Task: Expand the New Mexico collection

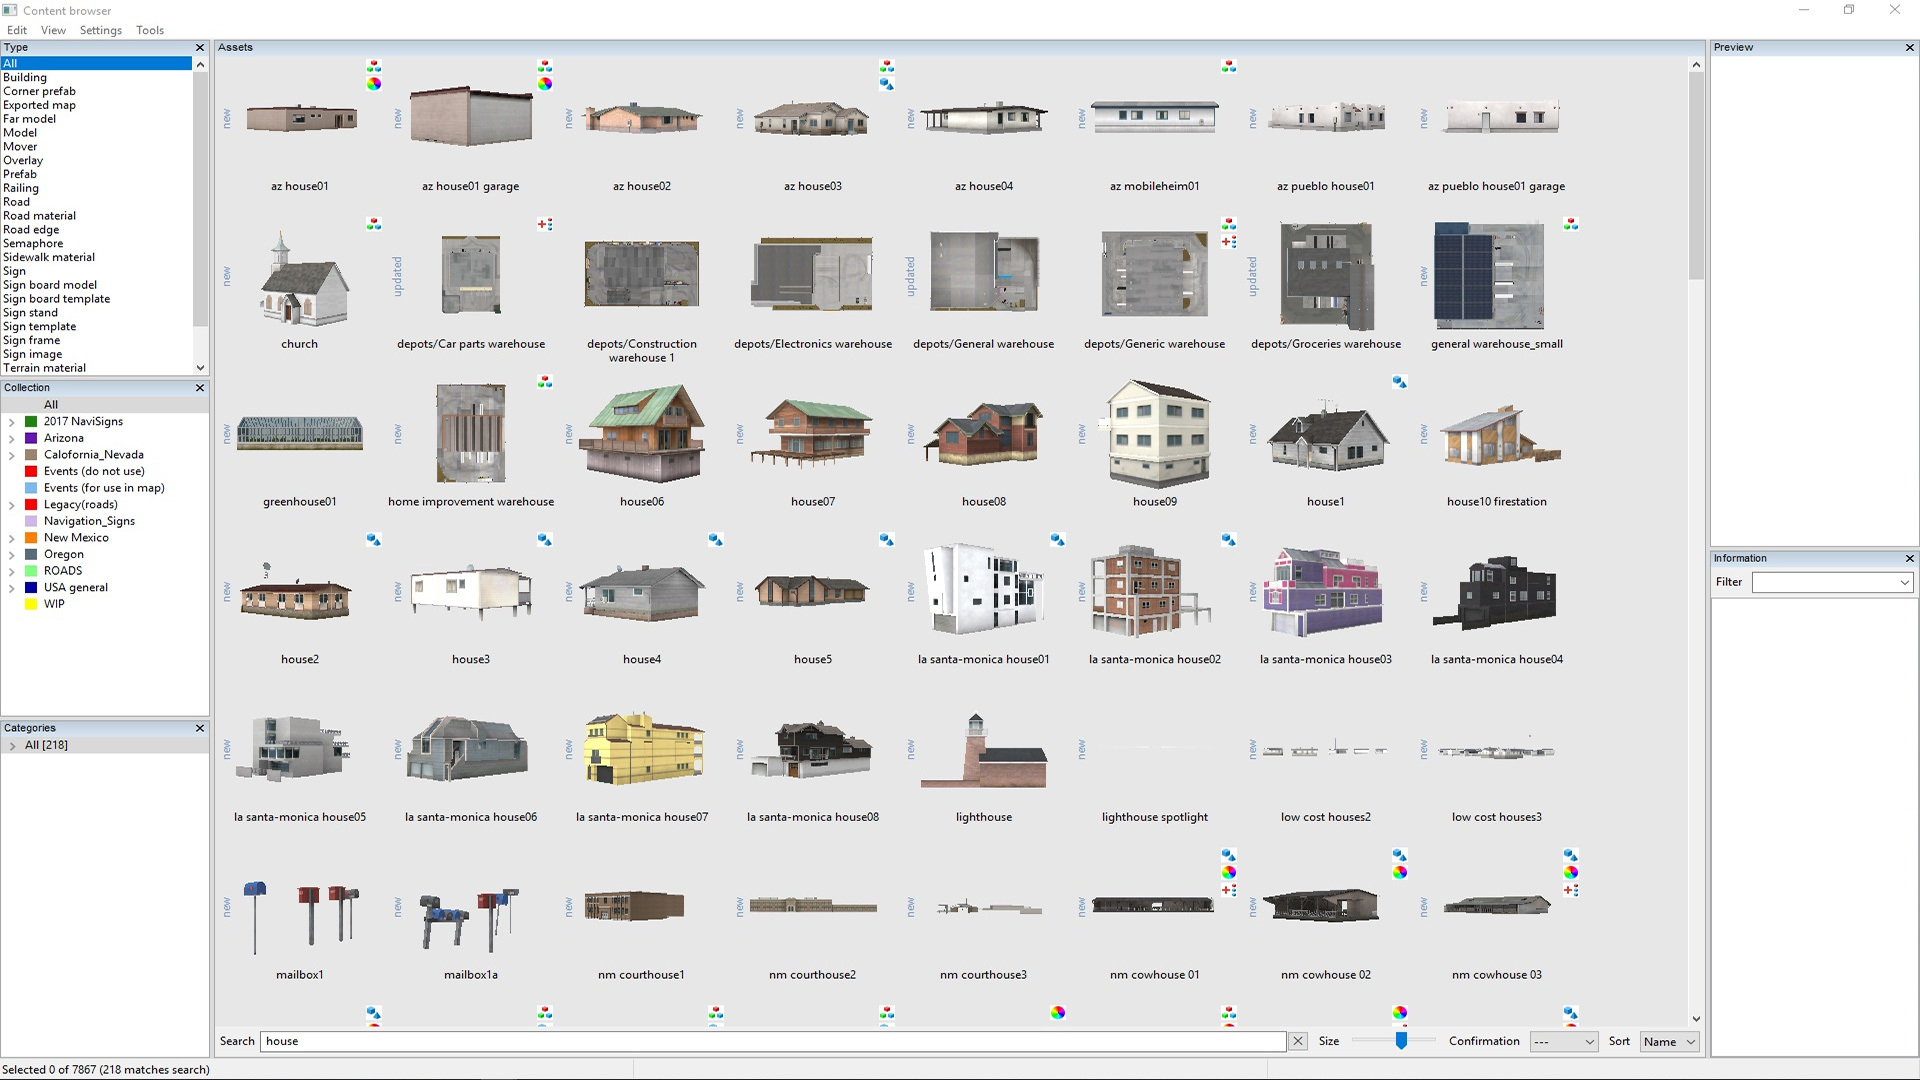Action: [12, 538]
